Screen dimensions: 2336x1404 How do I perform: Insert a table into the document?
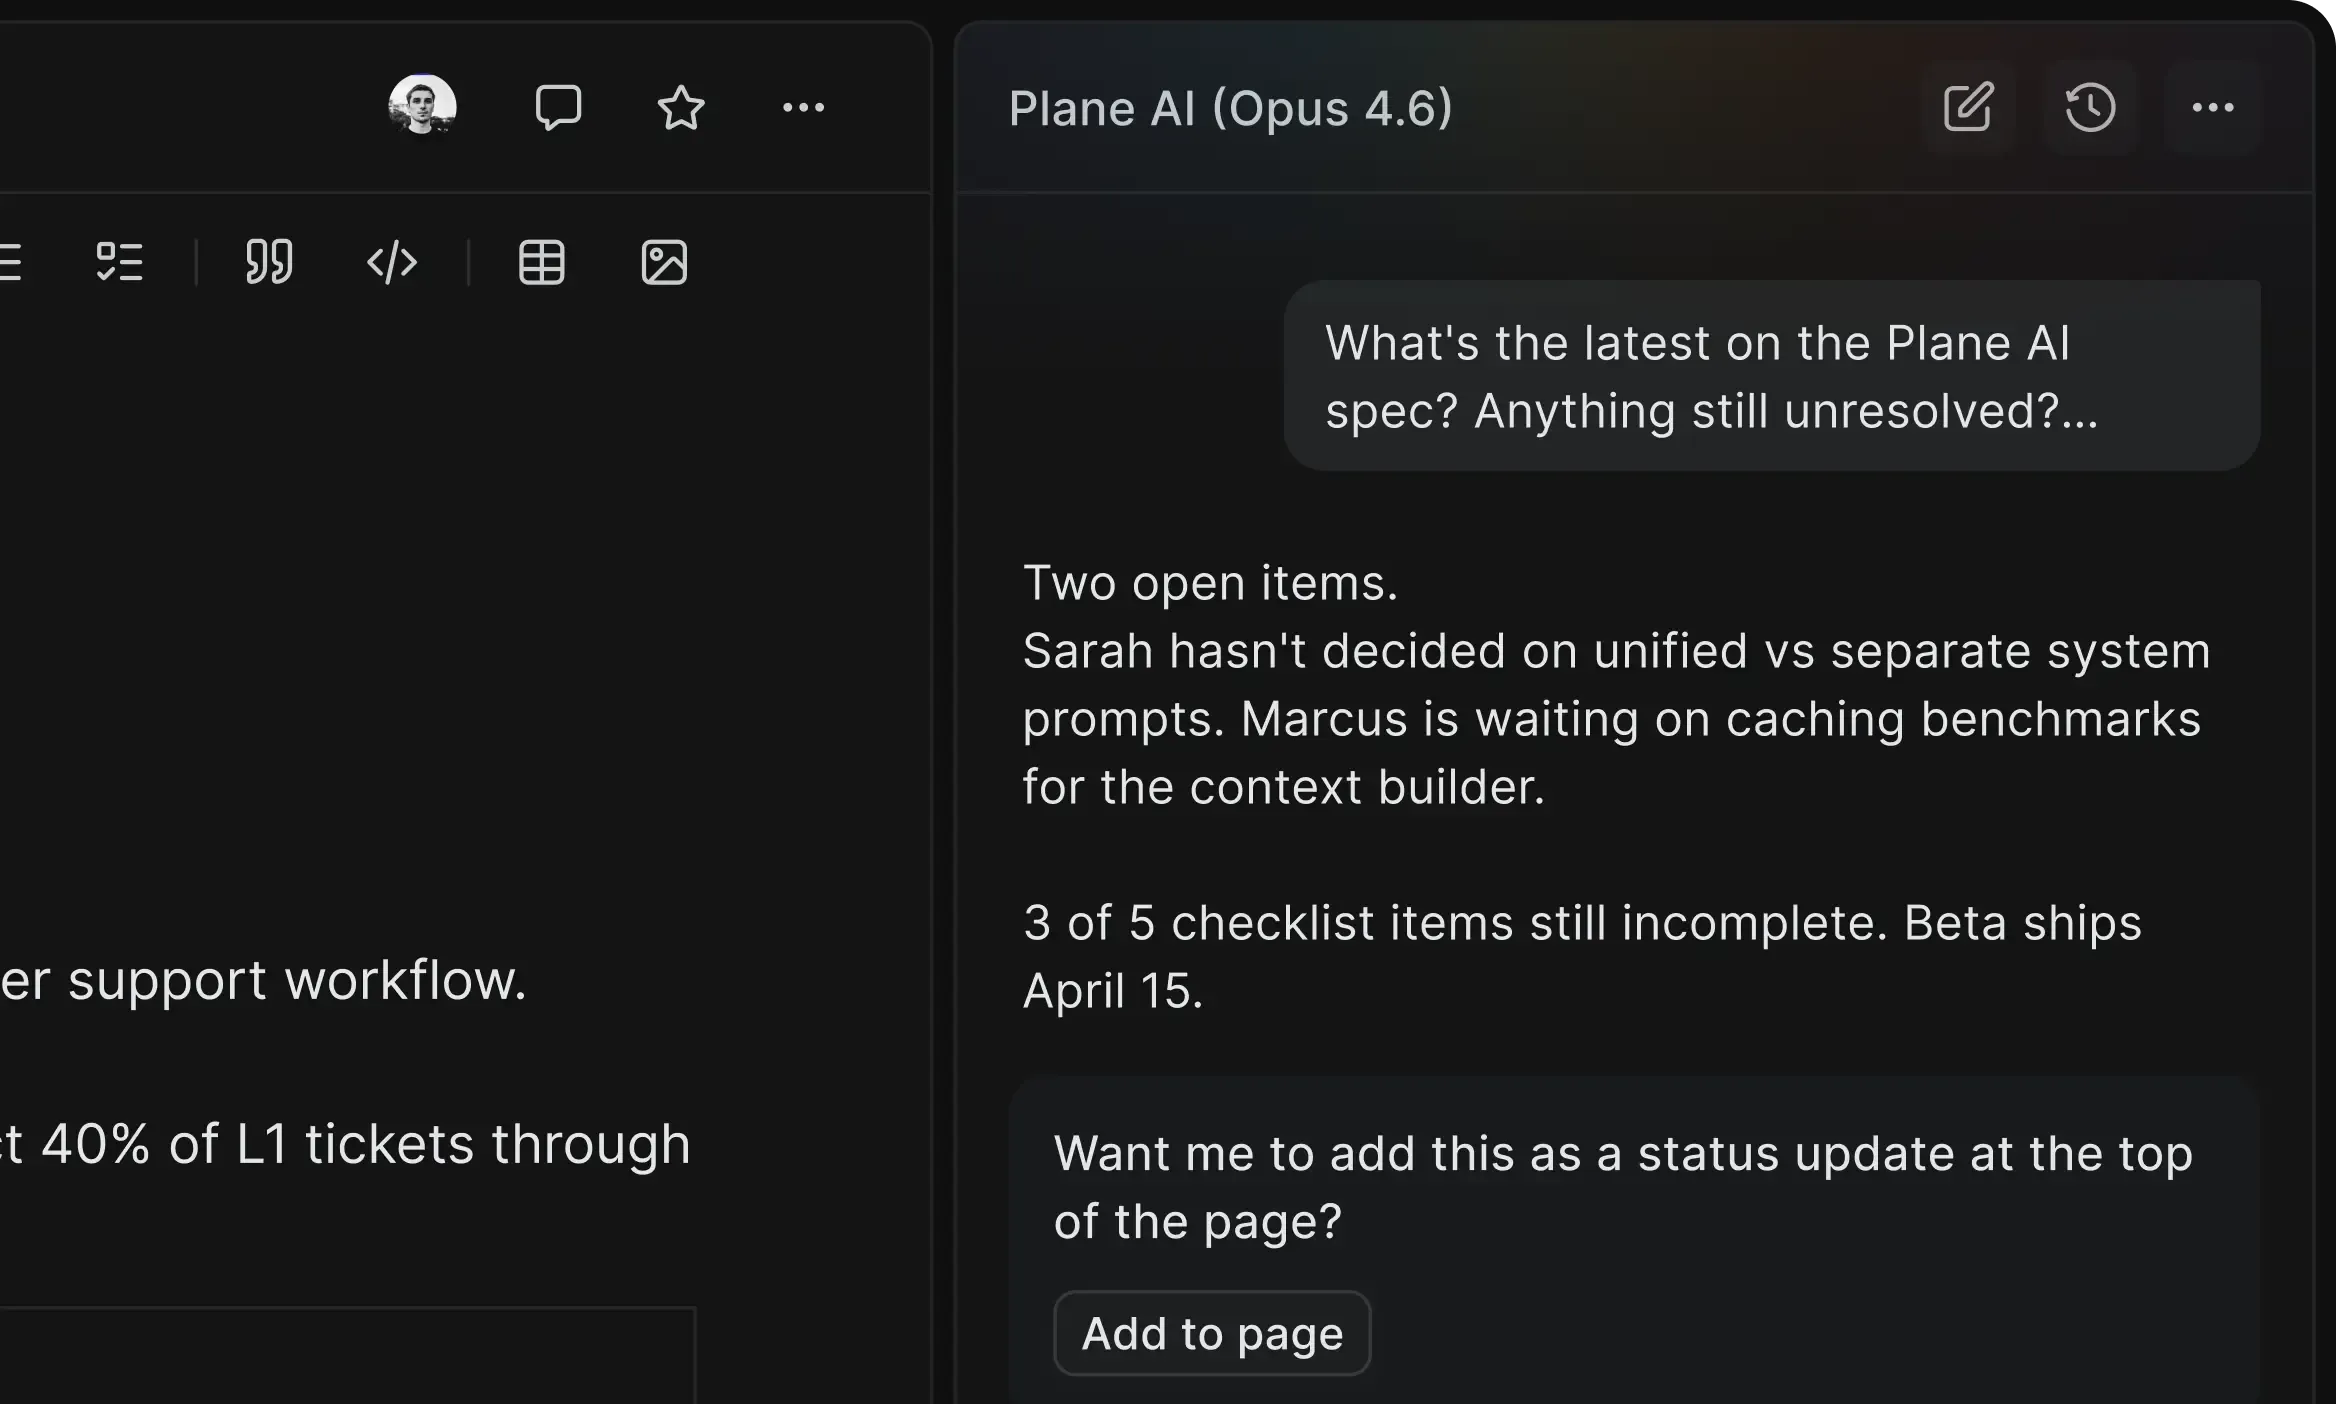click(542, 262)
